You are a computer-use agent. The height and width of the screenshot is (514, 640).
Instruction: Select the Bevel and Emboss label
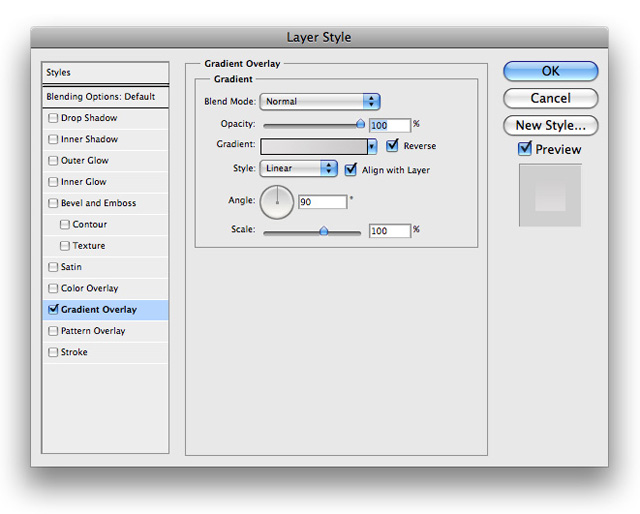coord(98,203)
